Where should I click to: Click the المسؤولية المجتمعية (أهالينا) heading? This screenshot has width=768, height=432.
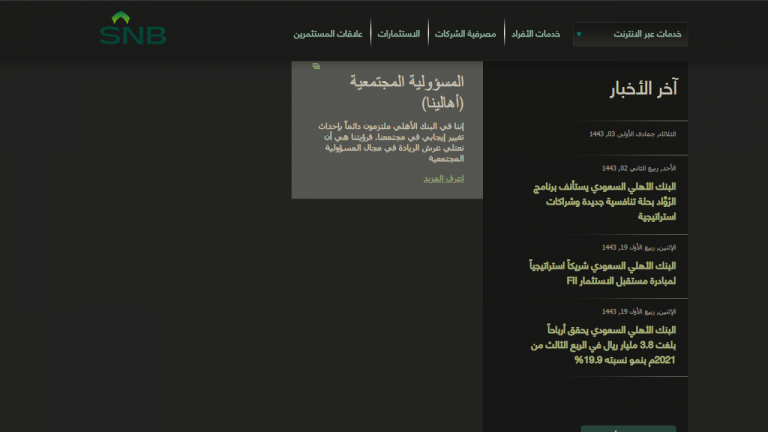(x=407, y=92)
